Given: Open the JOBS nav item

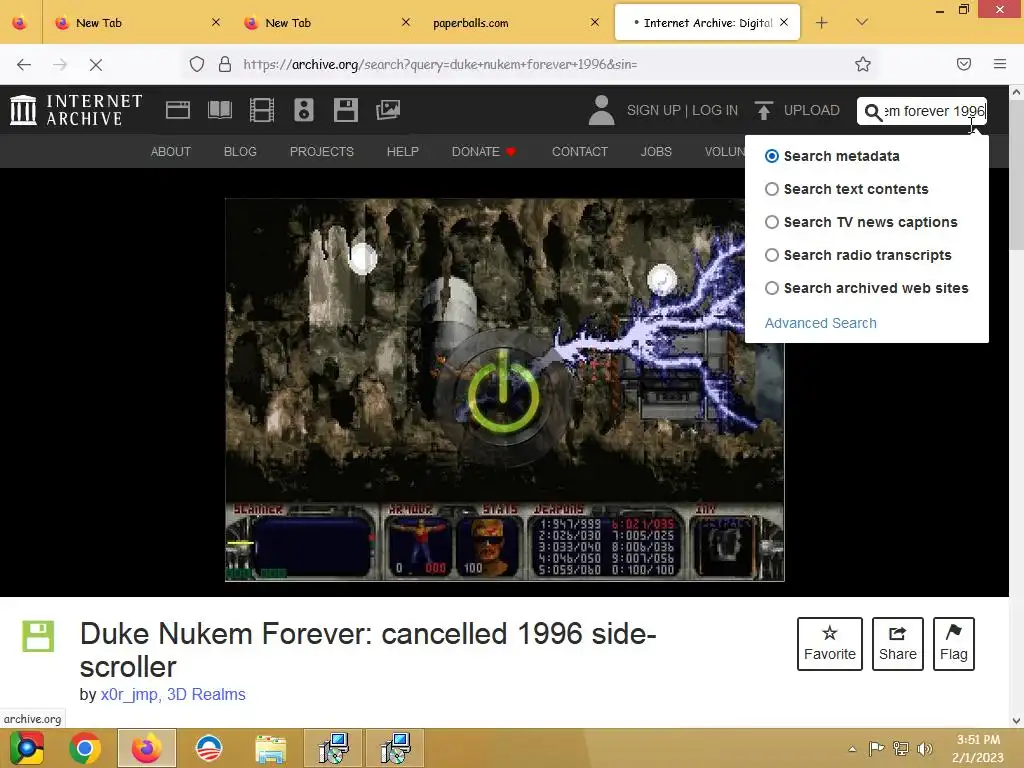Looking at the screenshot, I should click(656, 152).
